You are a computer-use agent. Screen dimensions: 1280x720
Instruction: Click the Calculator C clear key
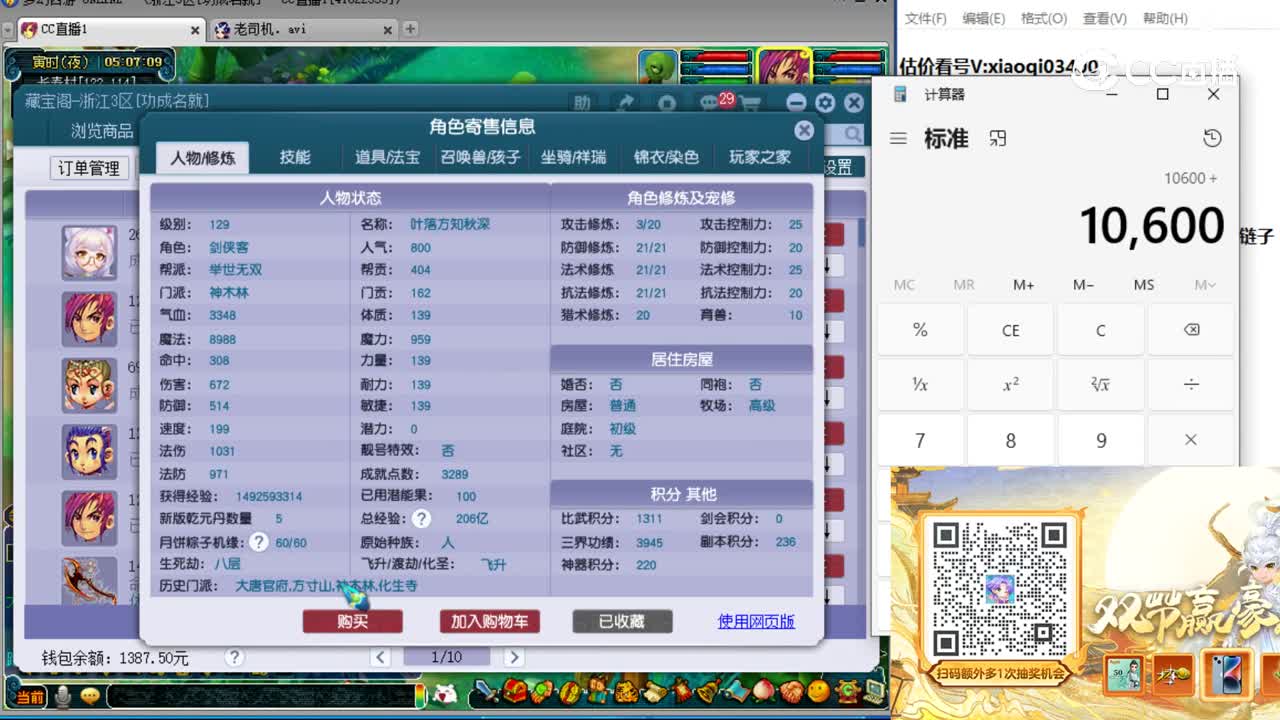point(1101,330)
